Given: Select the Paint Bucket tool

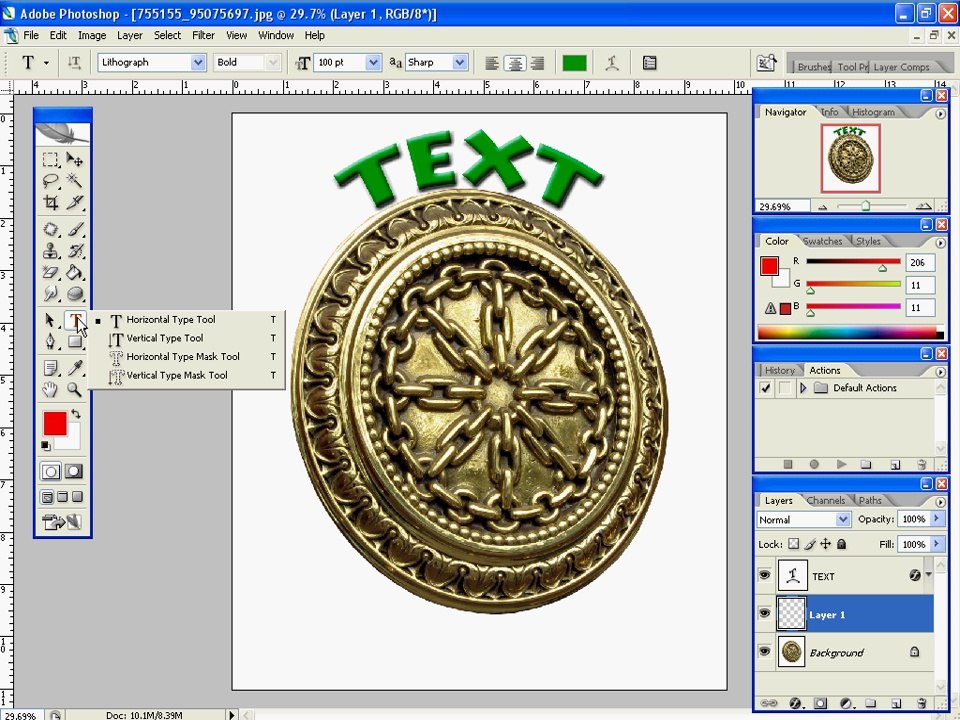Looking at the screenshot, I should (x=75, y=272).
